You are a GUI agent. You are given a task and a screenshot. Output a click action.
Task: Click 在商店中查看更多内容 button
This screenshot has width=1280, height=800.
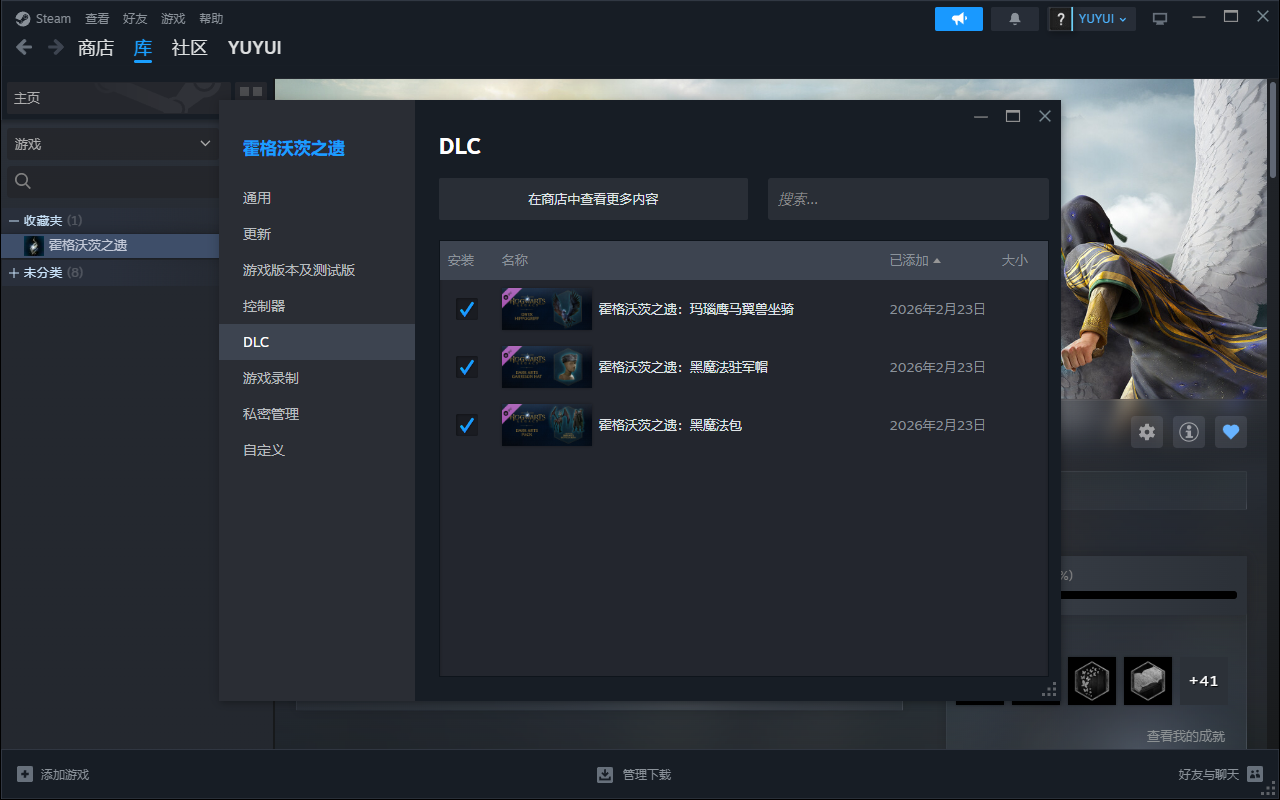coord(593,199)
